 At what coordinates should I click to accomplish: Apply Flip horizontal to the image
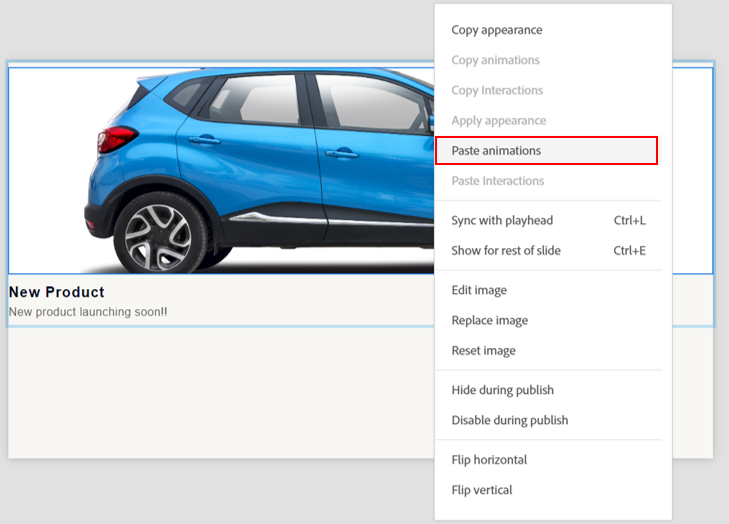(x=489, y=460)
